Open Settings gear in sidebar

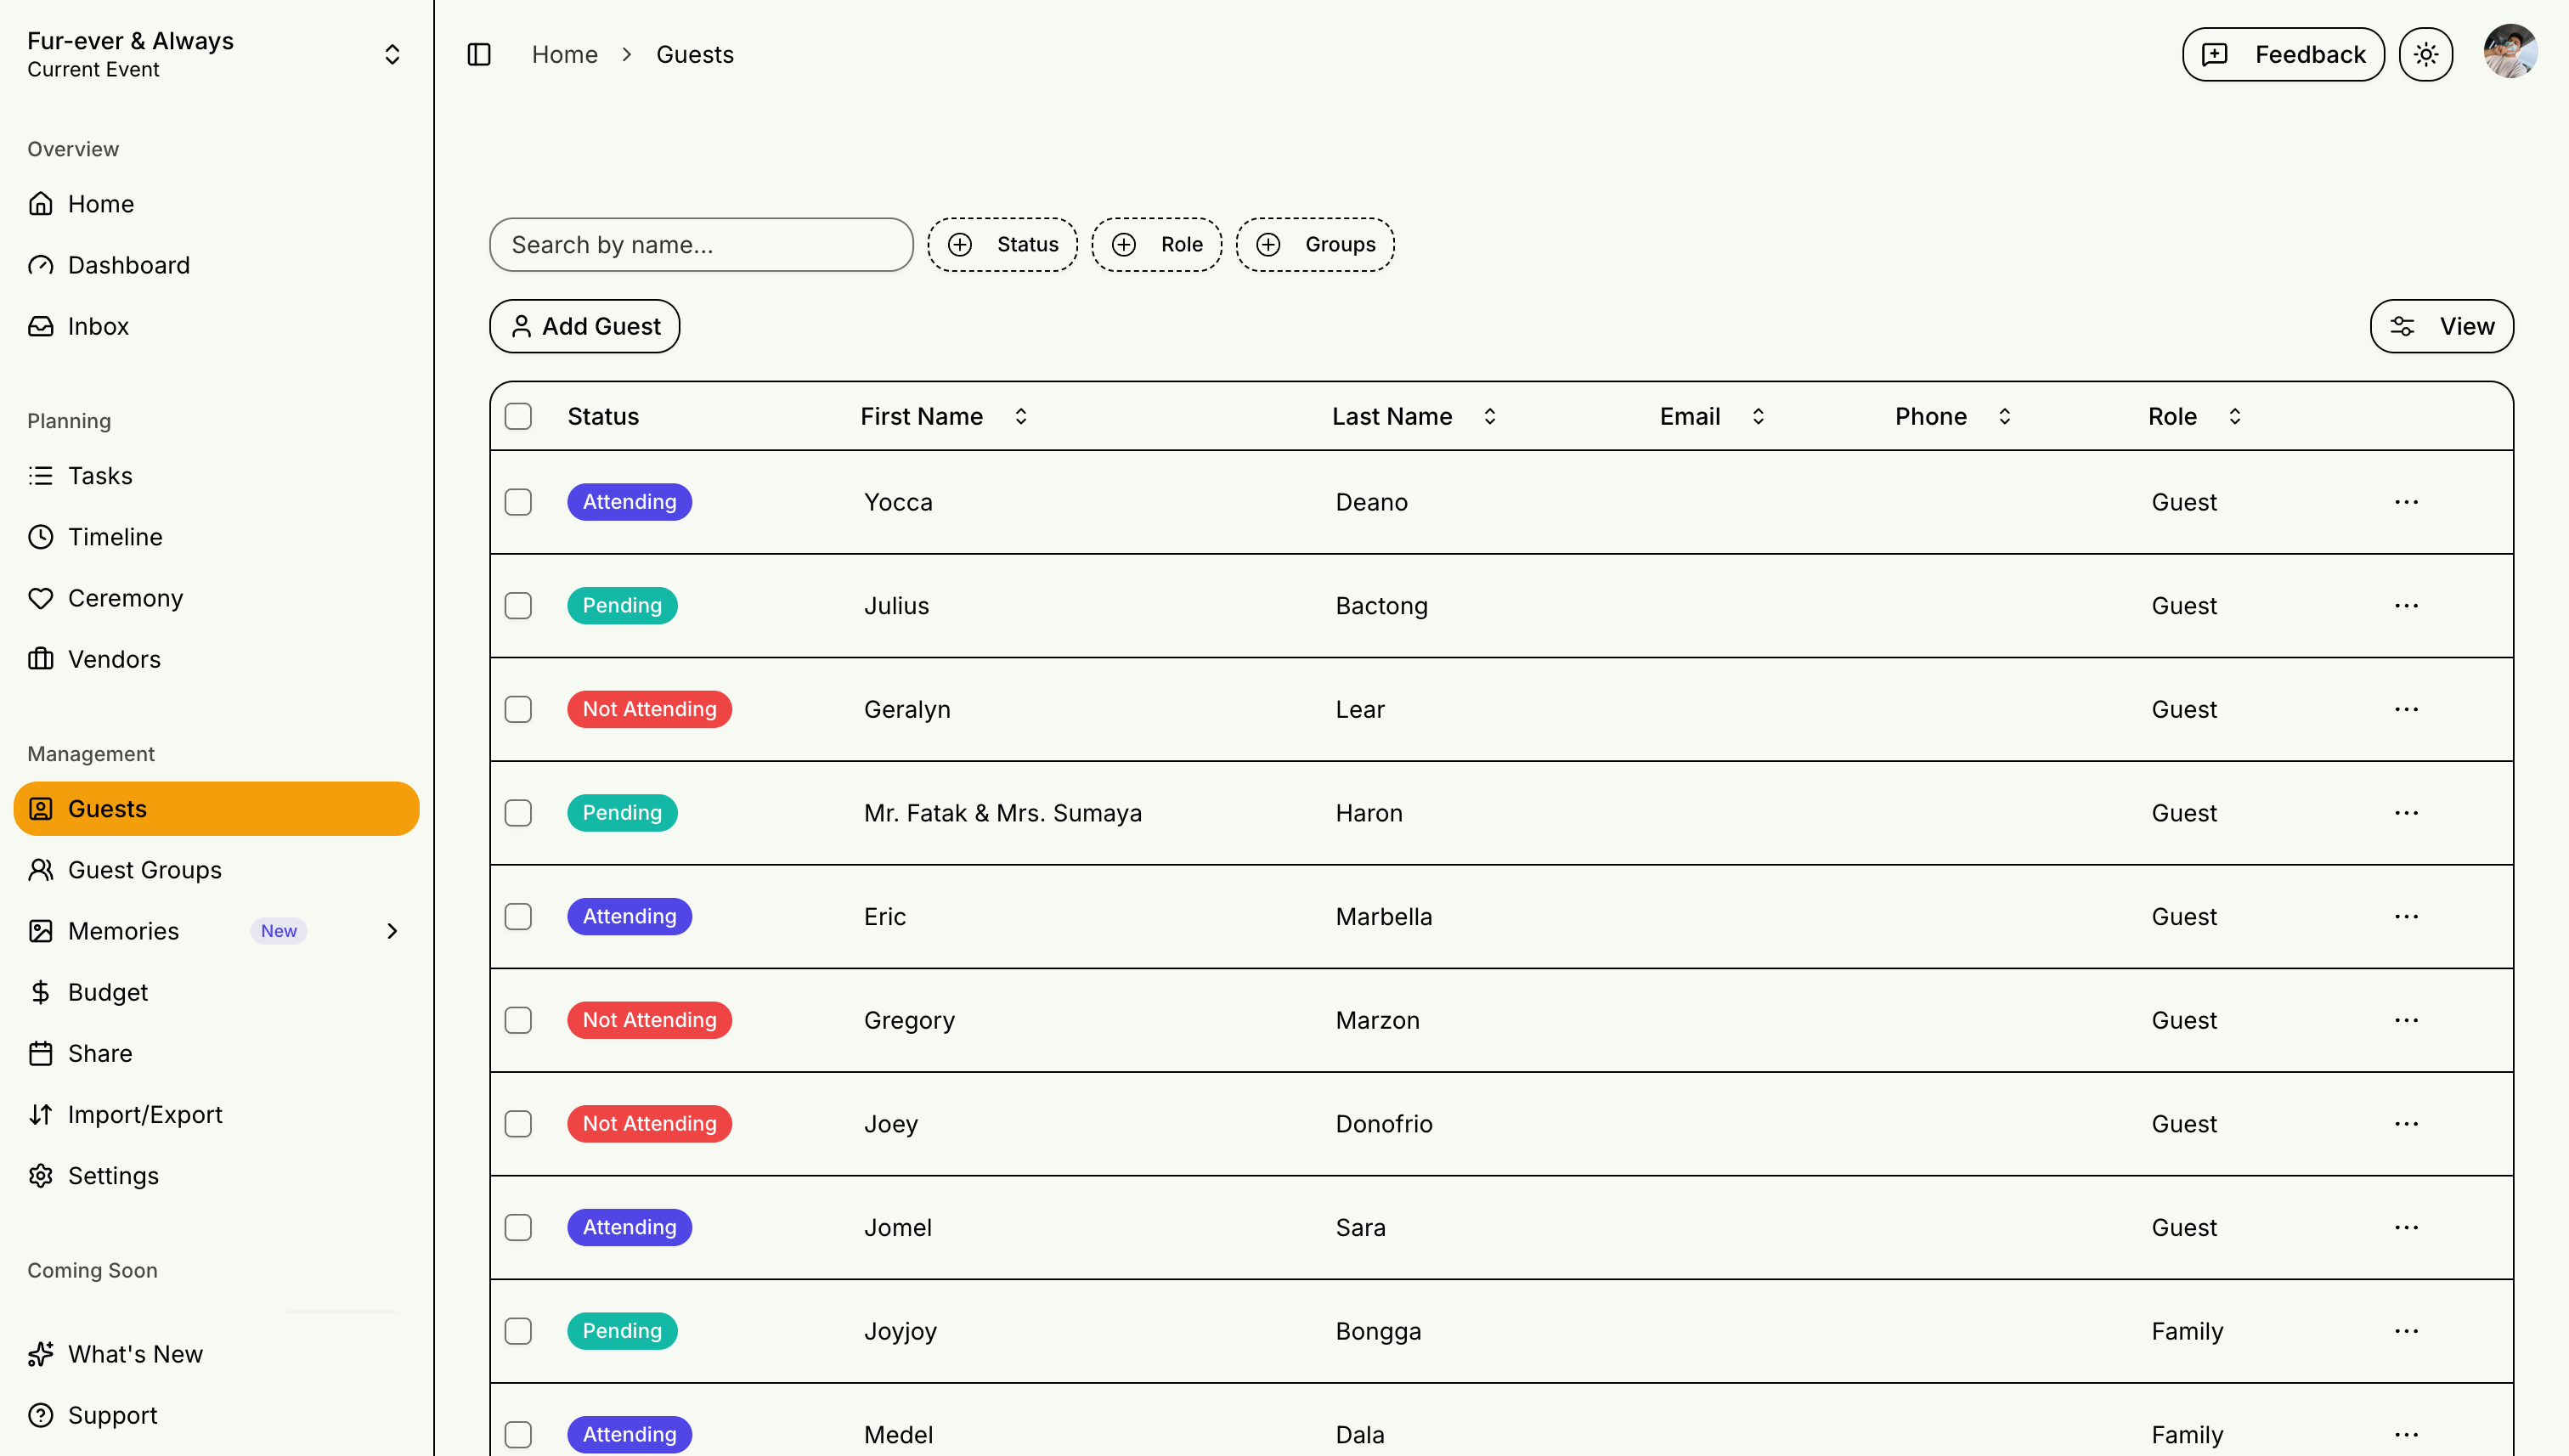point(41,1176)
